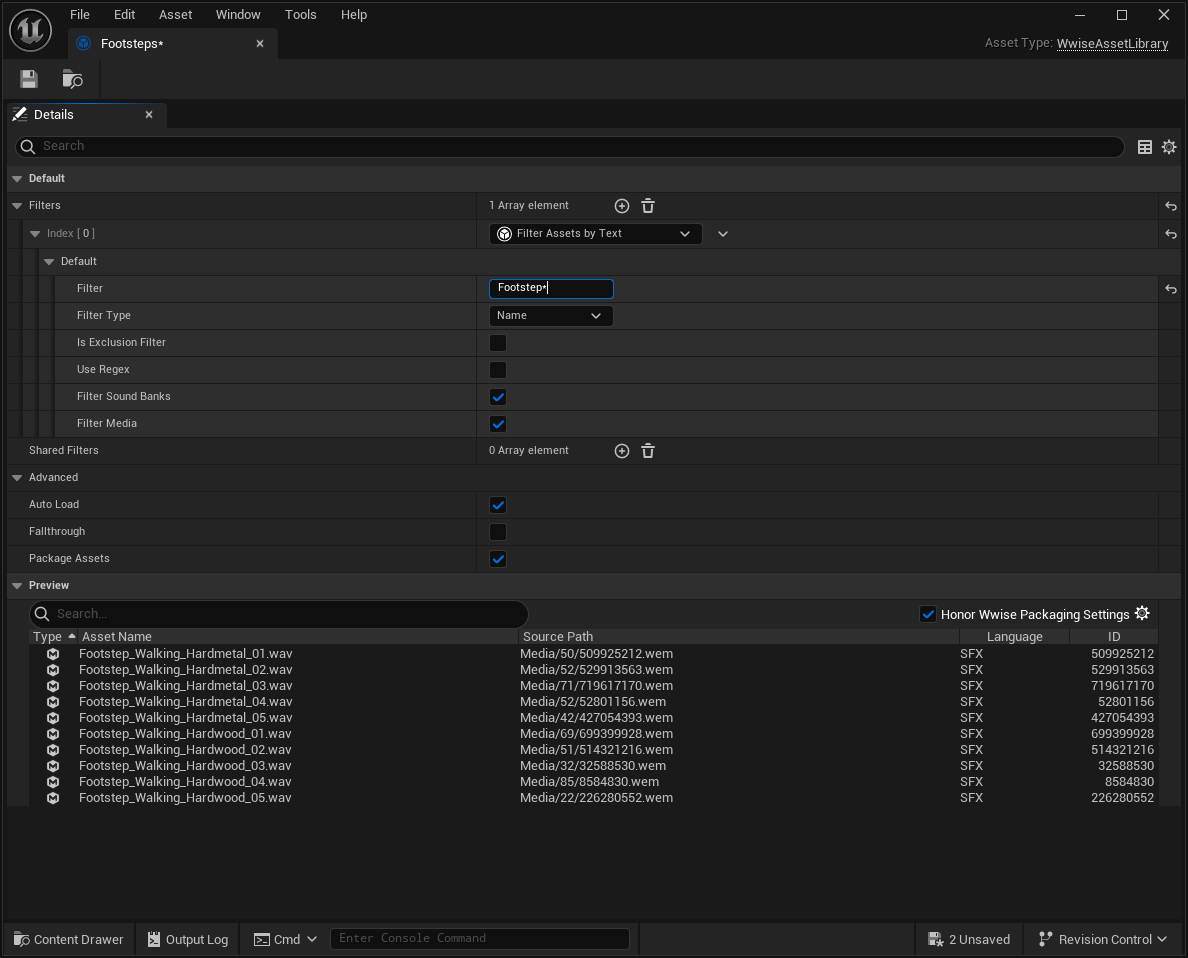Uncheck Honor Wwise Packaging Settings
This screenshot has width=1188, height=958.
point(928,614)
